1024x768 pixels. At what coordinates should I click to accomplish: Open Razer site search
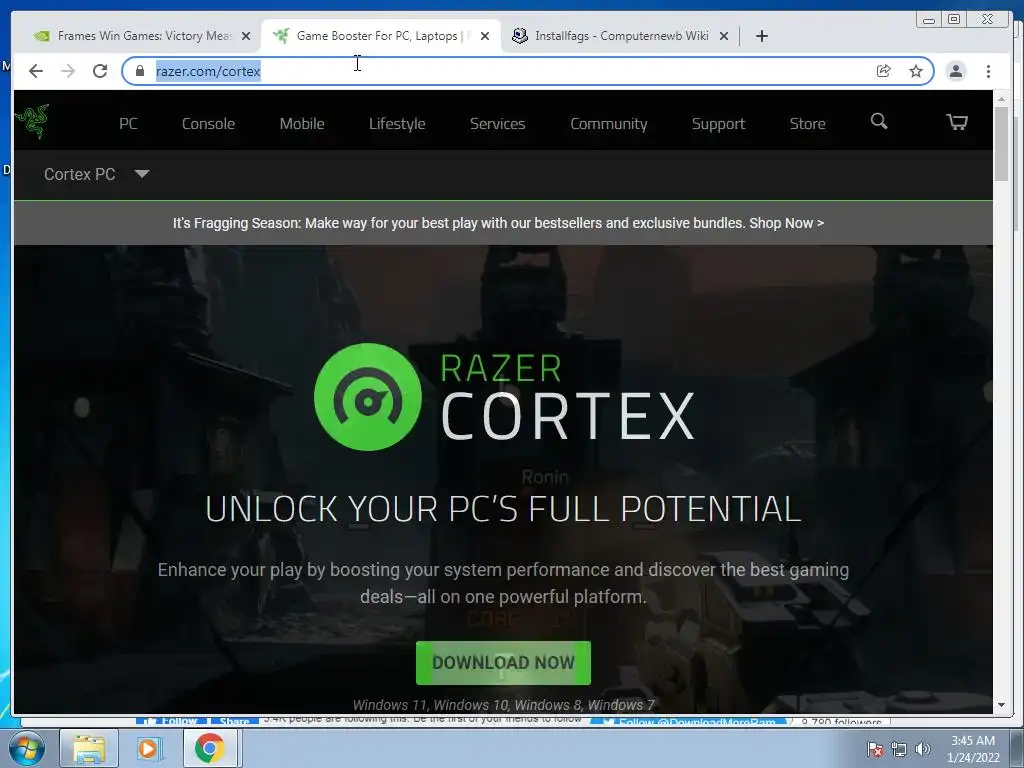click(879, 121)
